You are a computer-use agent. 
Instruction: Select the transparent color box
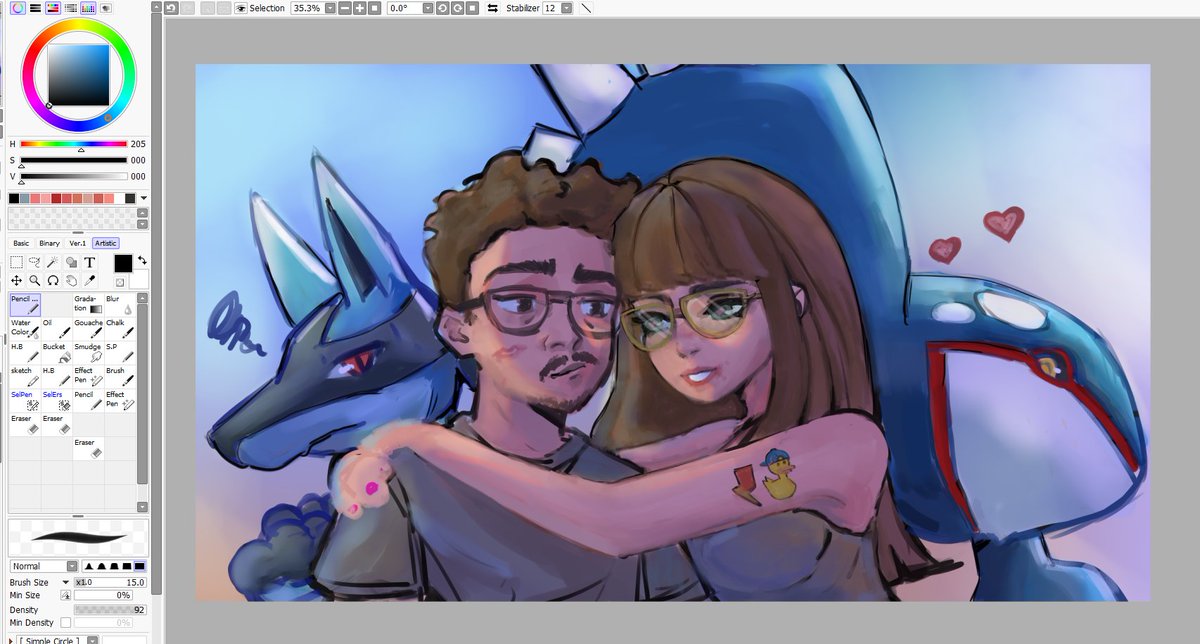click(119, 282)
